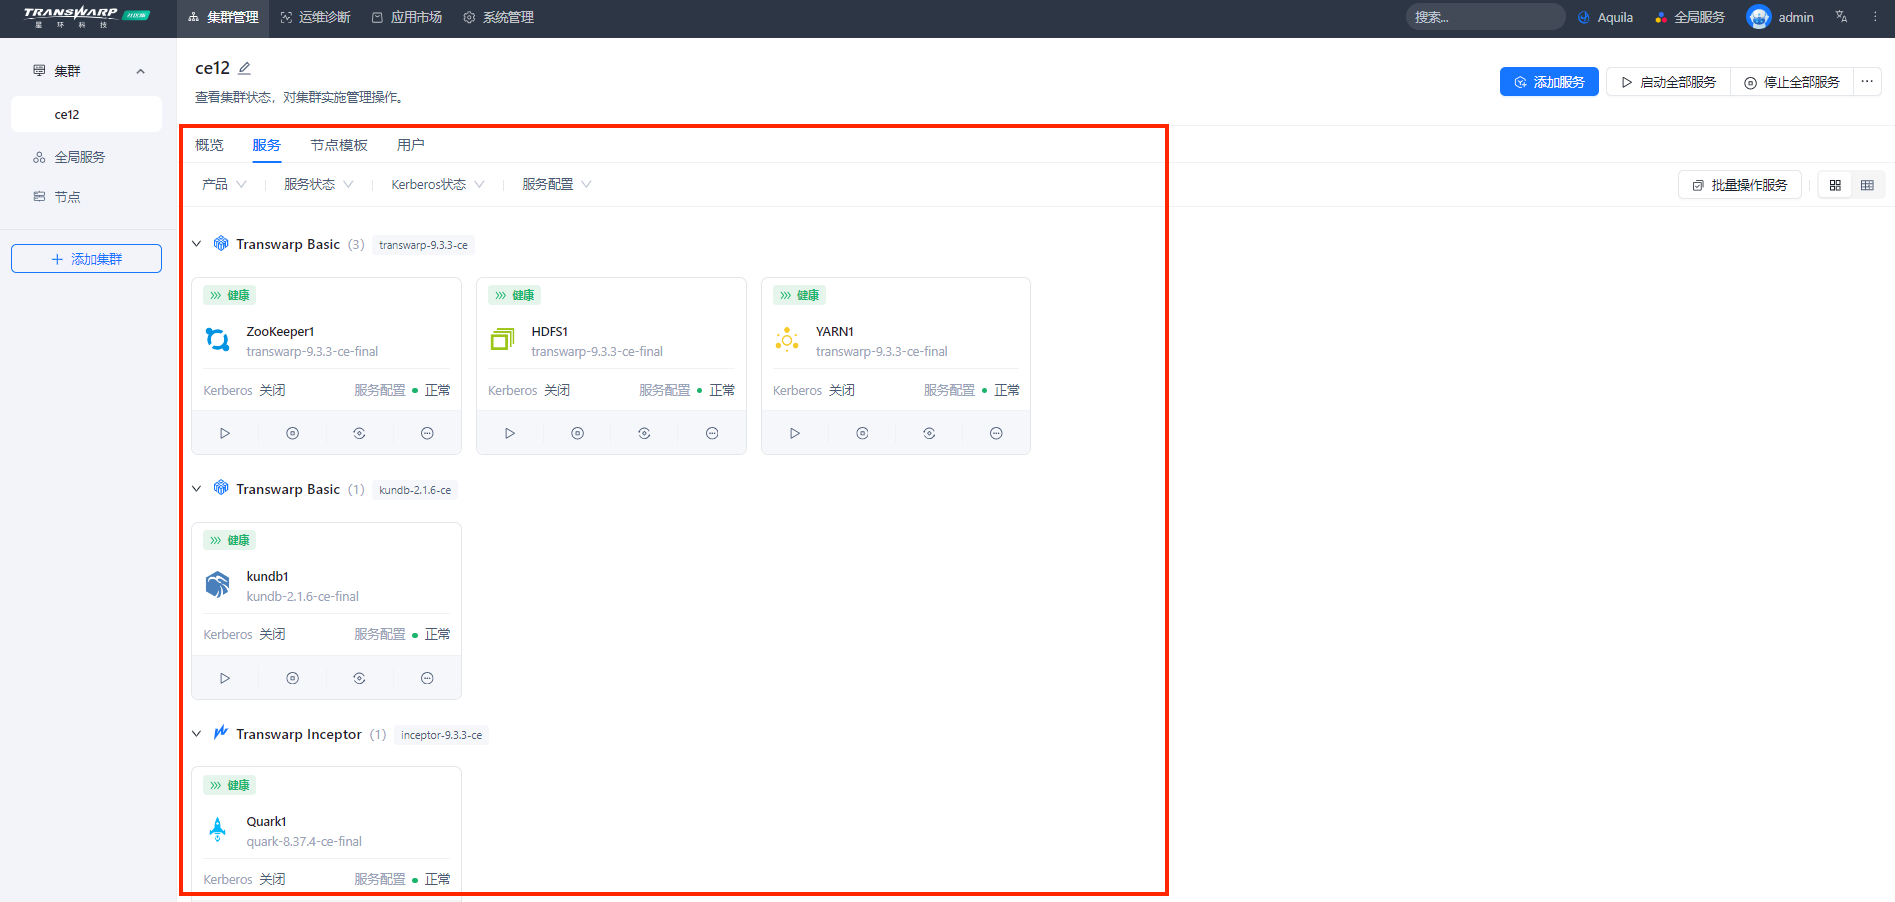Open 集群管理 in top navigation
This screenshot has height=902, width=1895.
coord(223,17)
